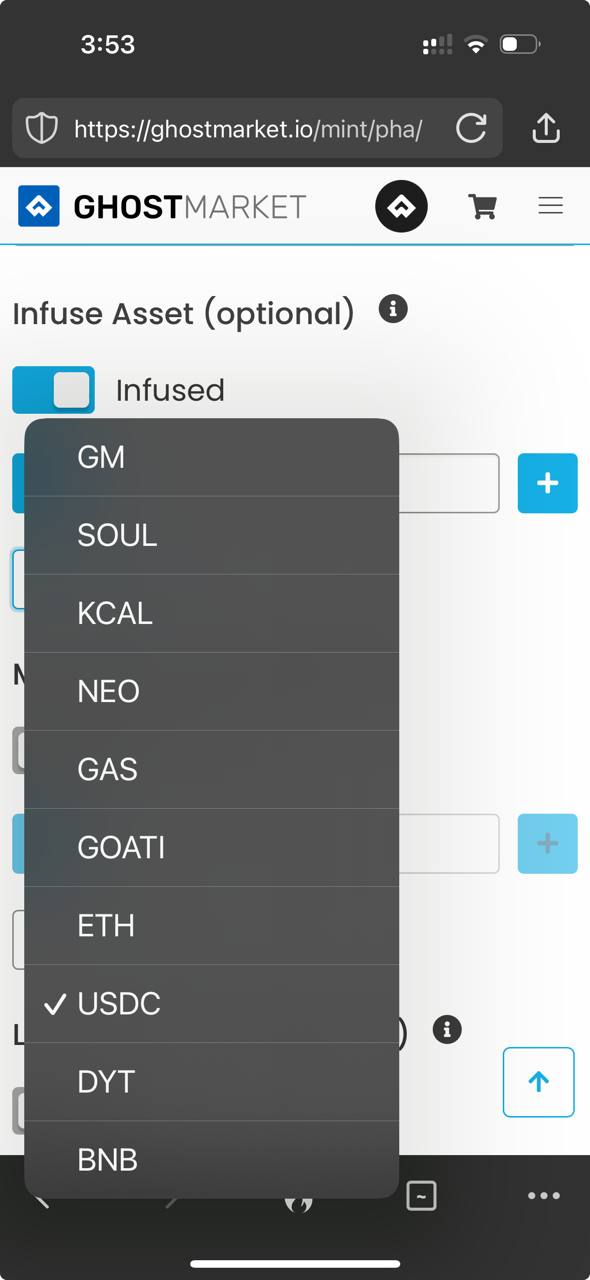Tap the shield privacy icon in address bar

point(41,128)
